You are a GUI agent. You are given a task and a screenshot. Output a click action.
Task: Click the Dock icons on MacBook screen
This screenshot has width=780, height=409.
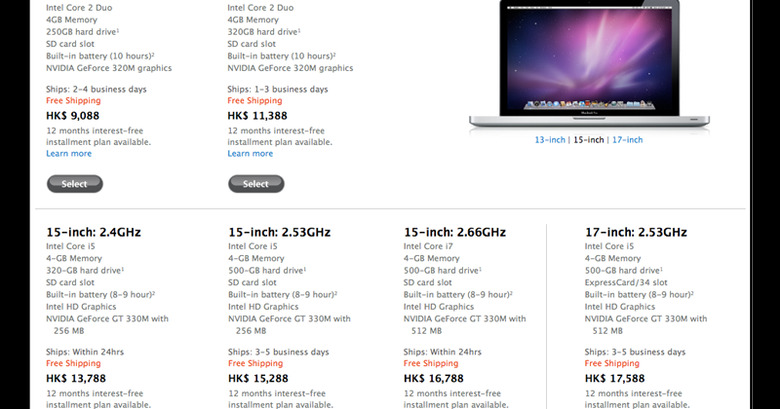coord(589,104)
